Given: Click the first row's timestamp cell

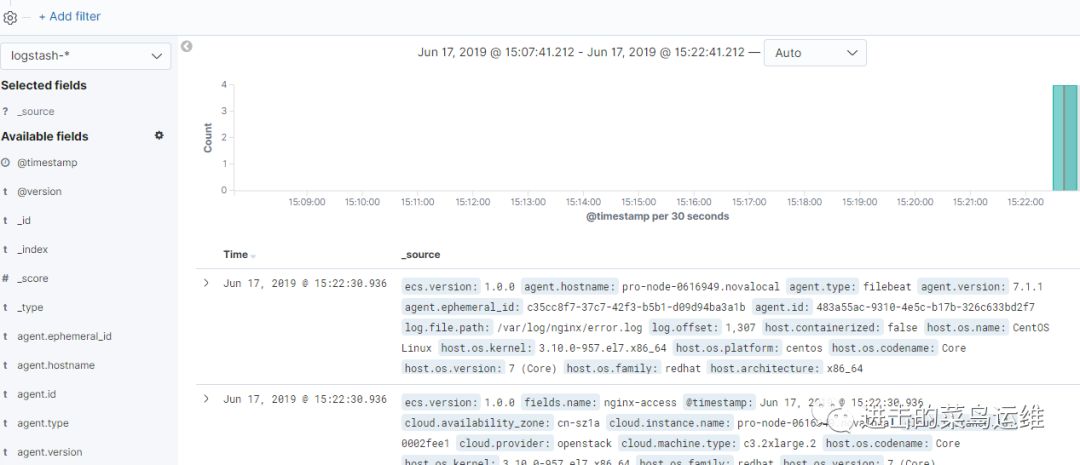Looking at the screenshot, I should point(305,283).
